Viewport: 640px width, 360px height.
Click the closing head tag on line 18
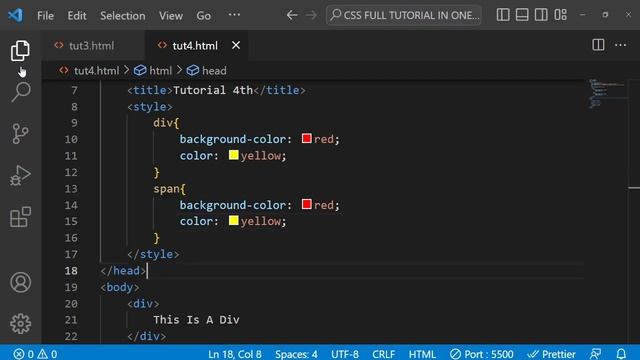(x=123, y=271)
